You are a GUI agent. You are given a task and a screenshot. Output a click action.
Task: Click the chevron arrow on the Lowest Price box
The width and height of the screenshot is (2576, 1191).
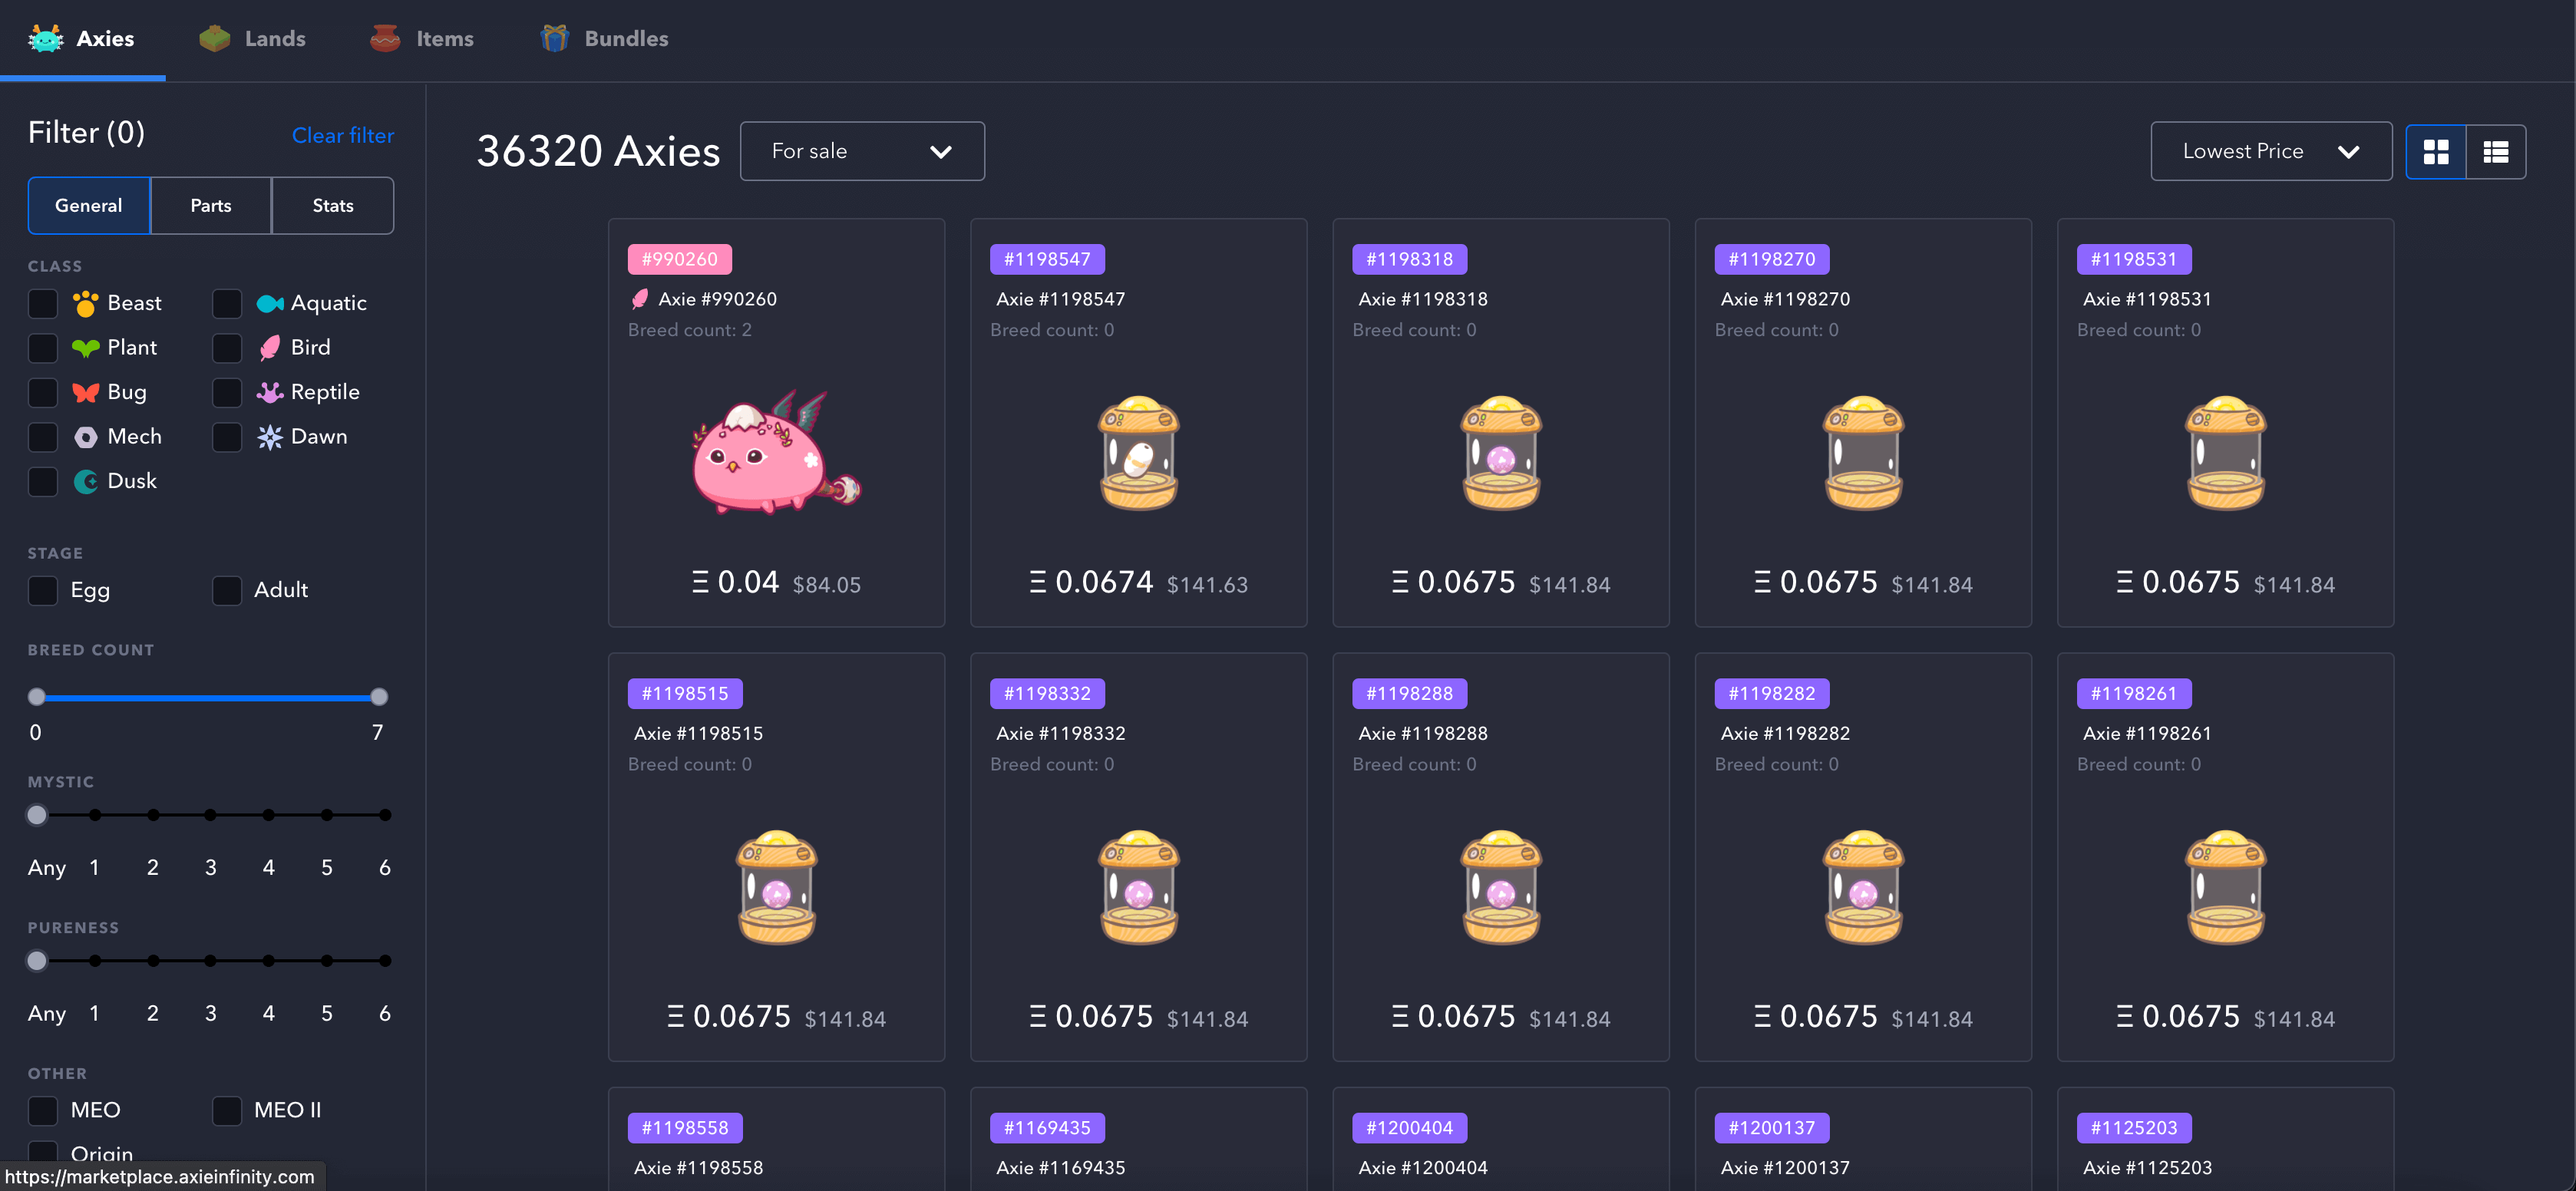click(2348, 152)
